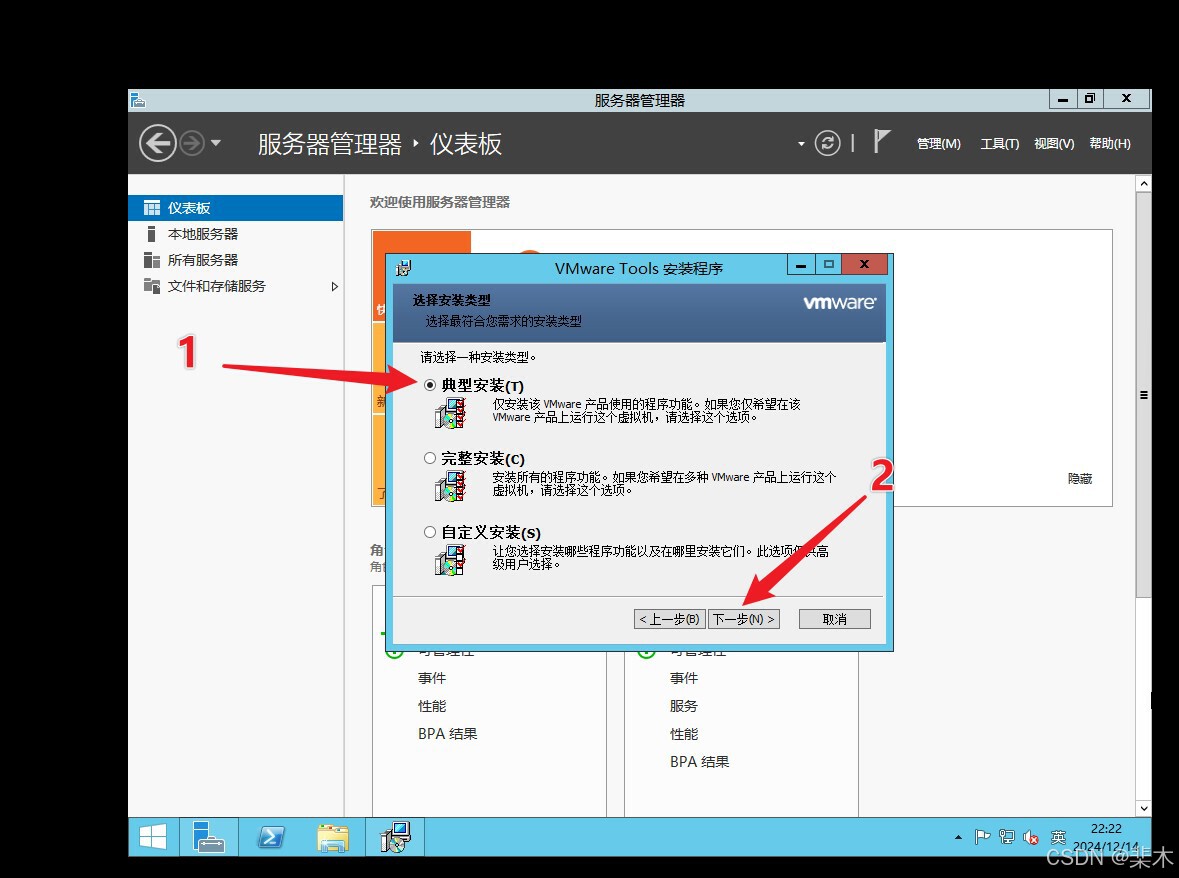Click the Server Manager title bar icon
Screen dimensions: 1179x878
pos(138,100)
